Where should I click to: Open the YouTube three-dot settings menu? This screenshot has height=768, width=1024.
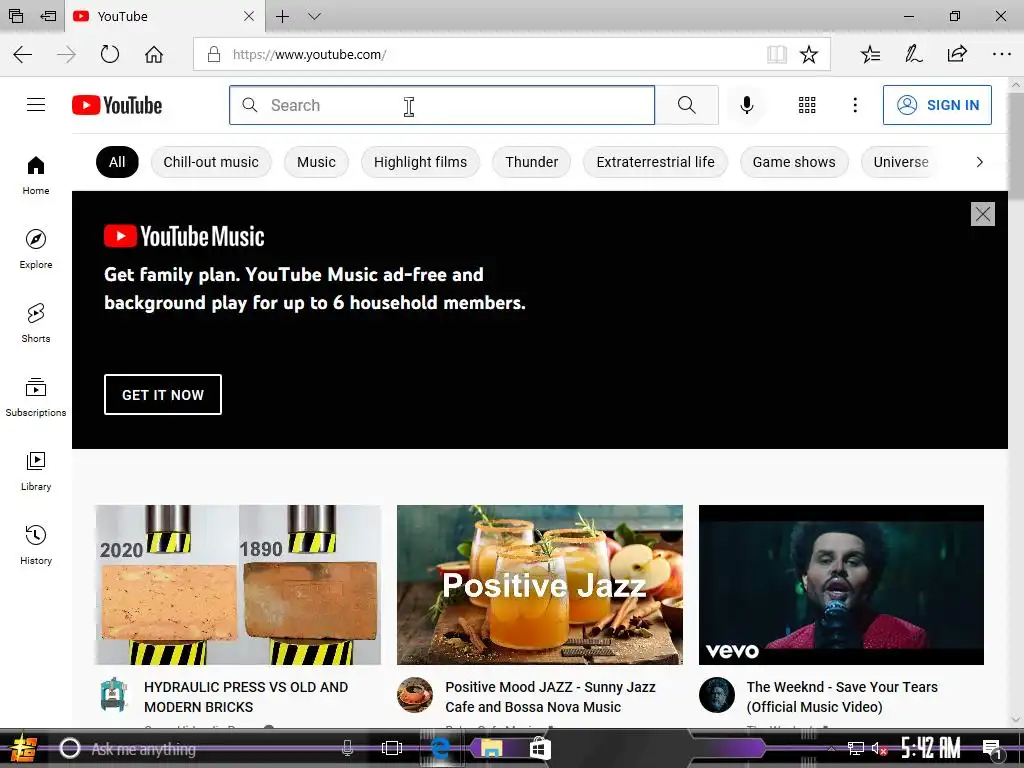tap(855, 104)
